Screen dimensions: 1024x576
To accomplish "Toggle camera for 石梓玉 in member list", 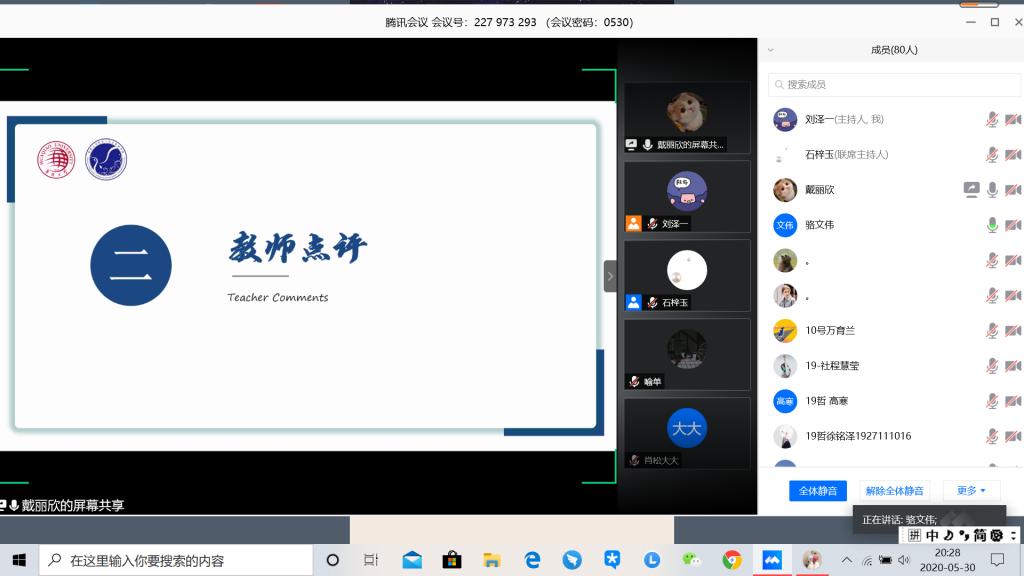I will tap(1012, 155).
